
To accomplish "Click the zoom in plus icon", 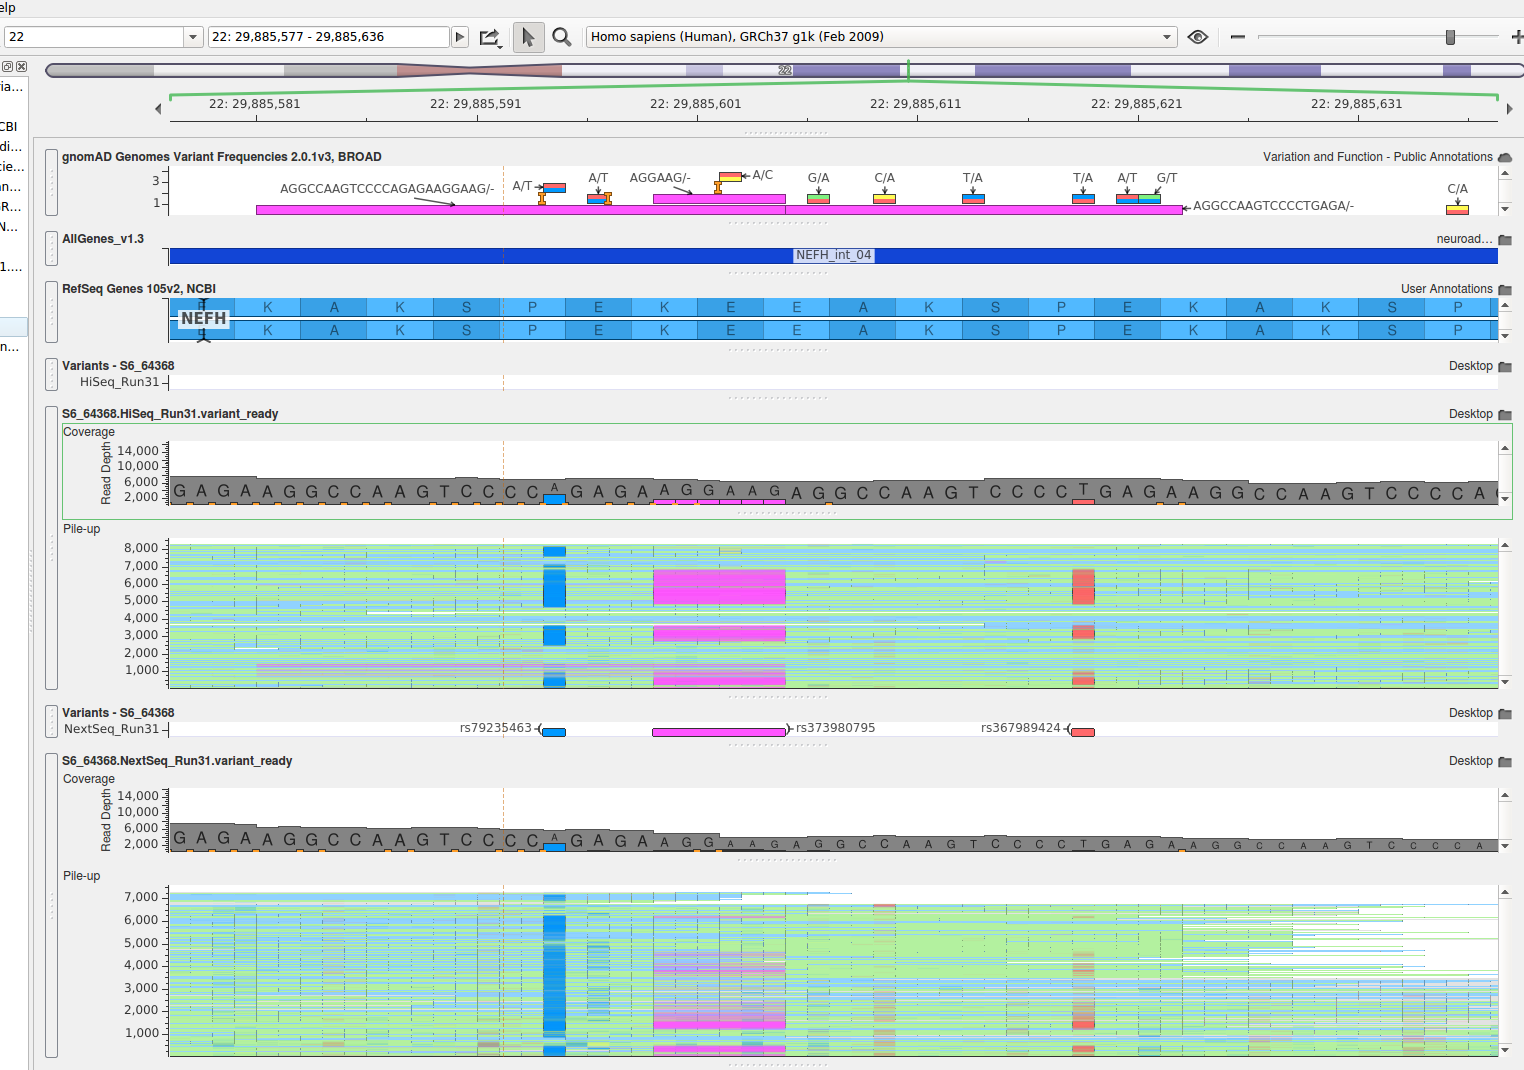I will tap(1517, 37).
